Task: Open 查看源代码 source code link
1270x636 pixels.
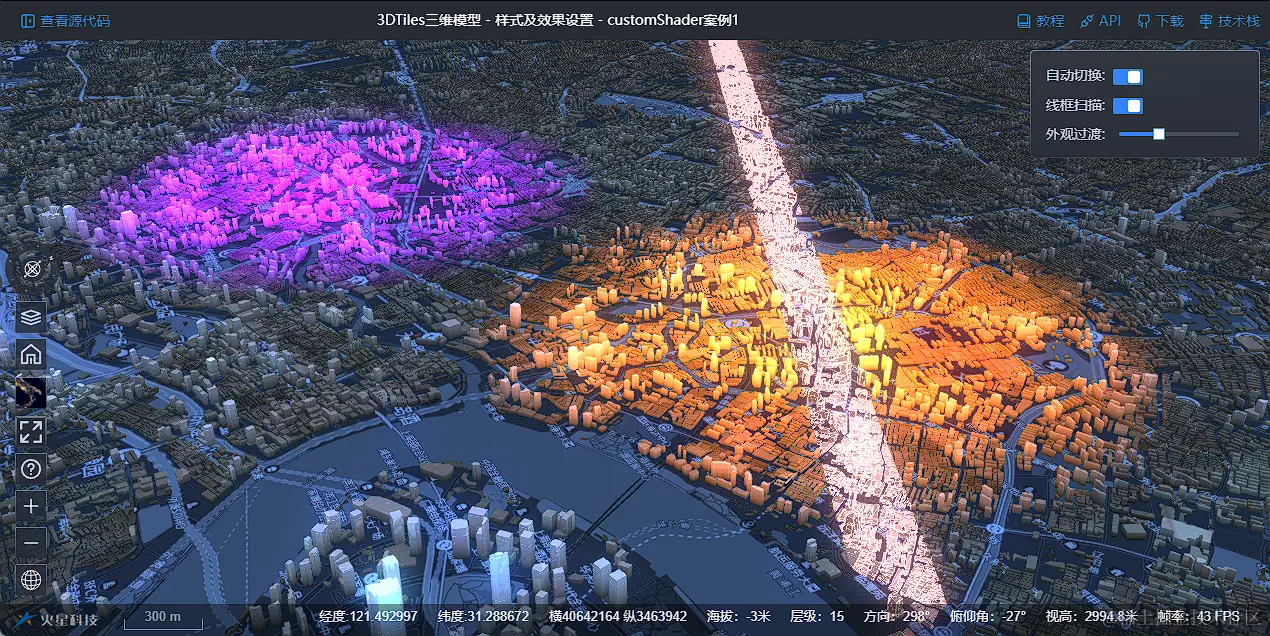Action: pyautogui.click(x=66, y=20)
